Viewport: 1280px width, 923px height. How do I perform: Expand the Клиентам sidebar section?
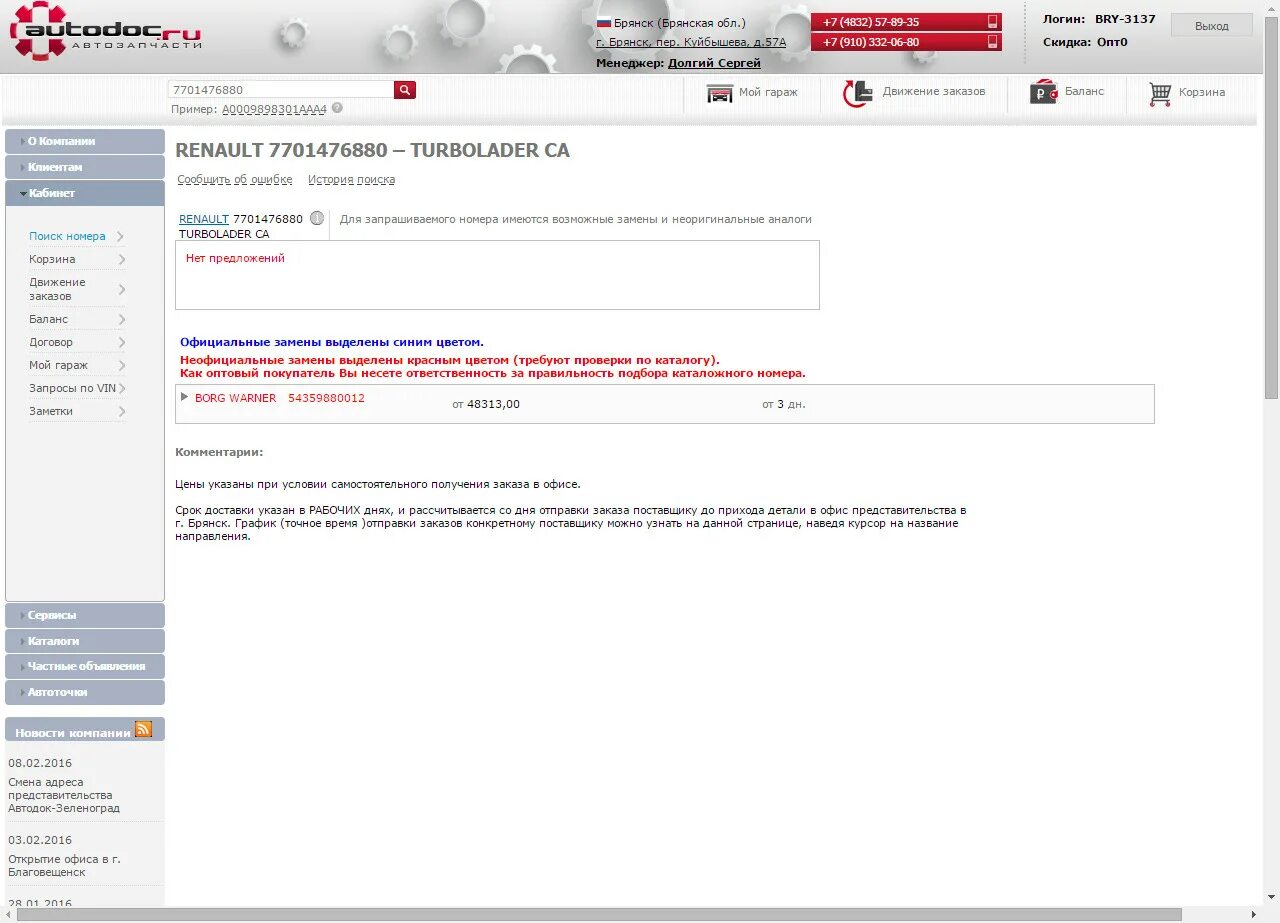[85, 167]
